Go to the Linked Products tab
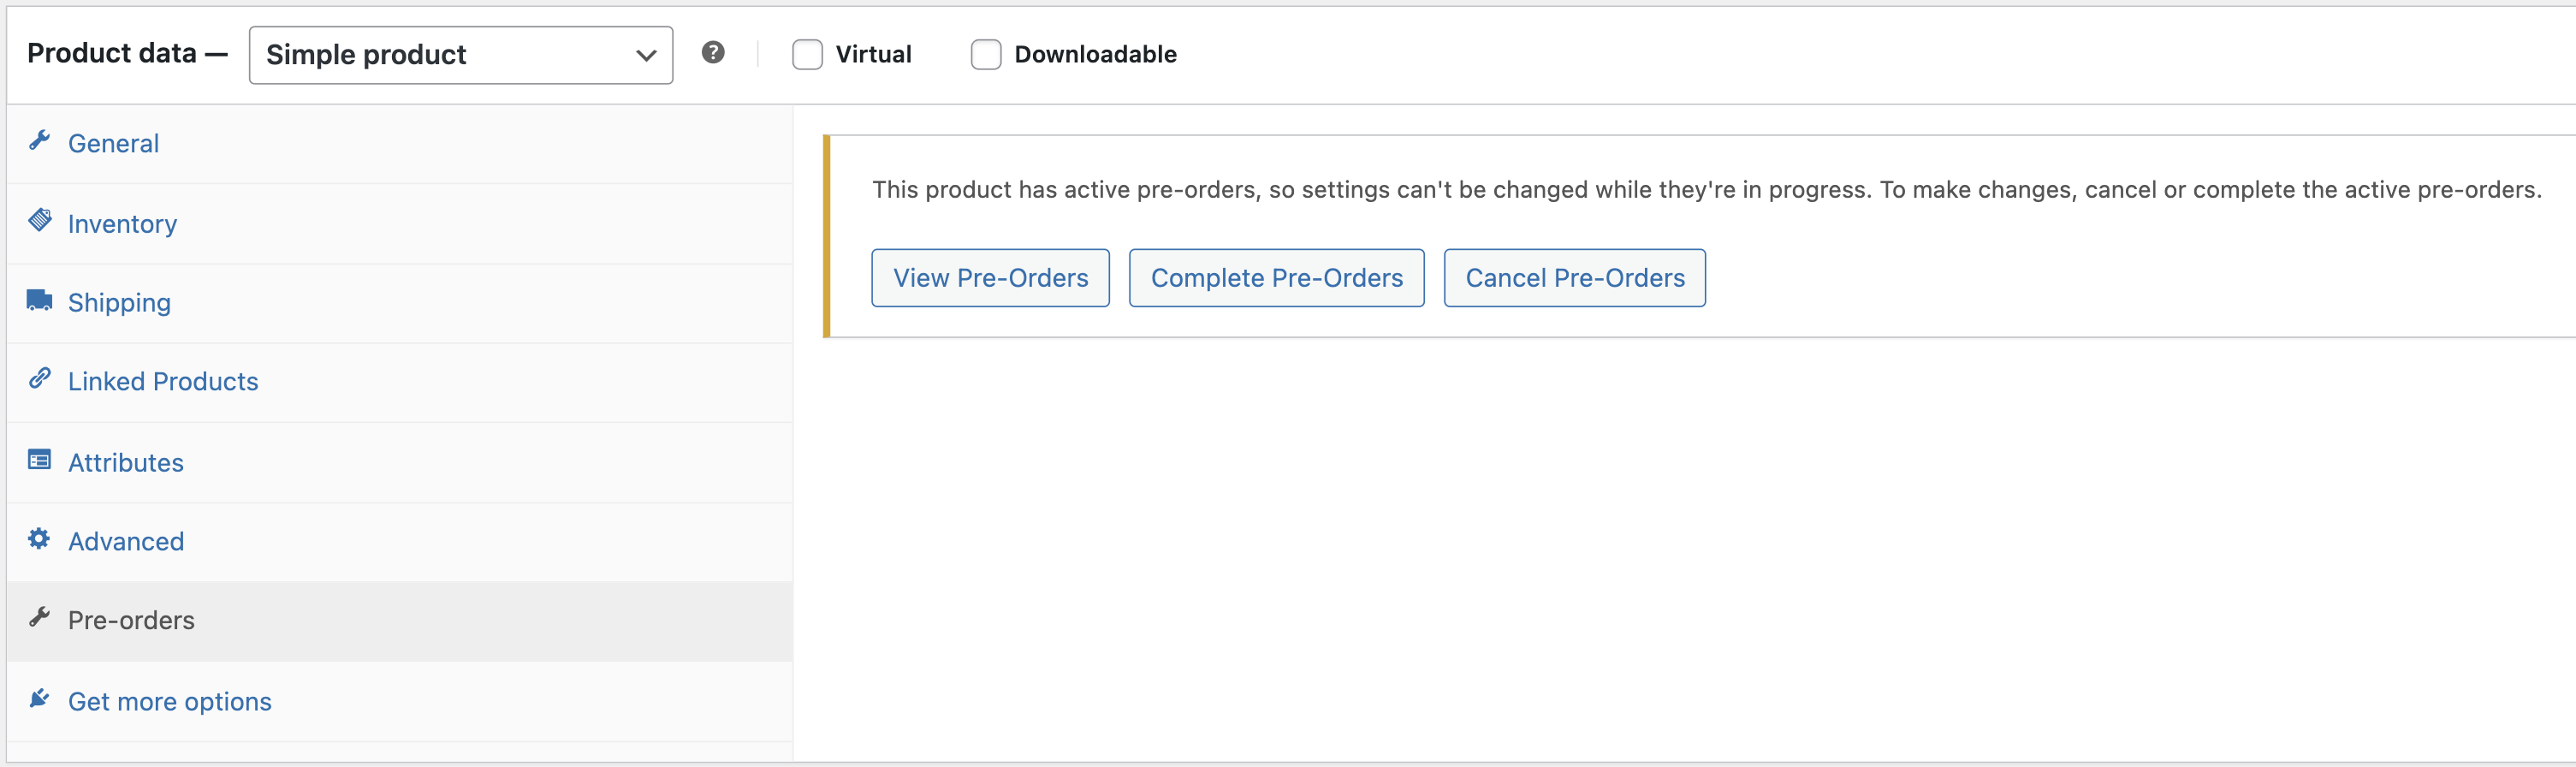This screenshot has width=2576, height=767. [163, 382]
